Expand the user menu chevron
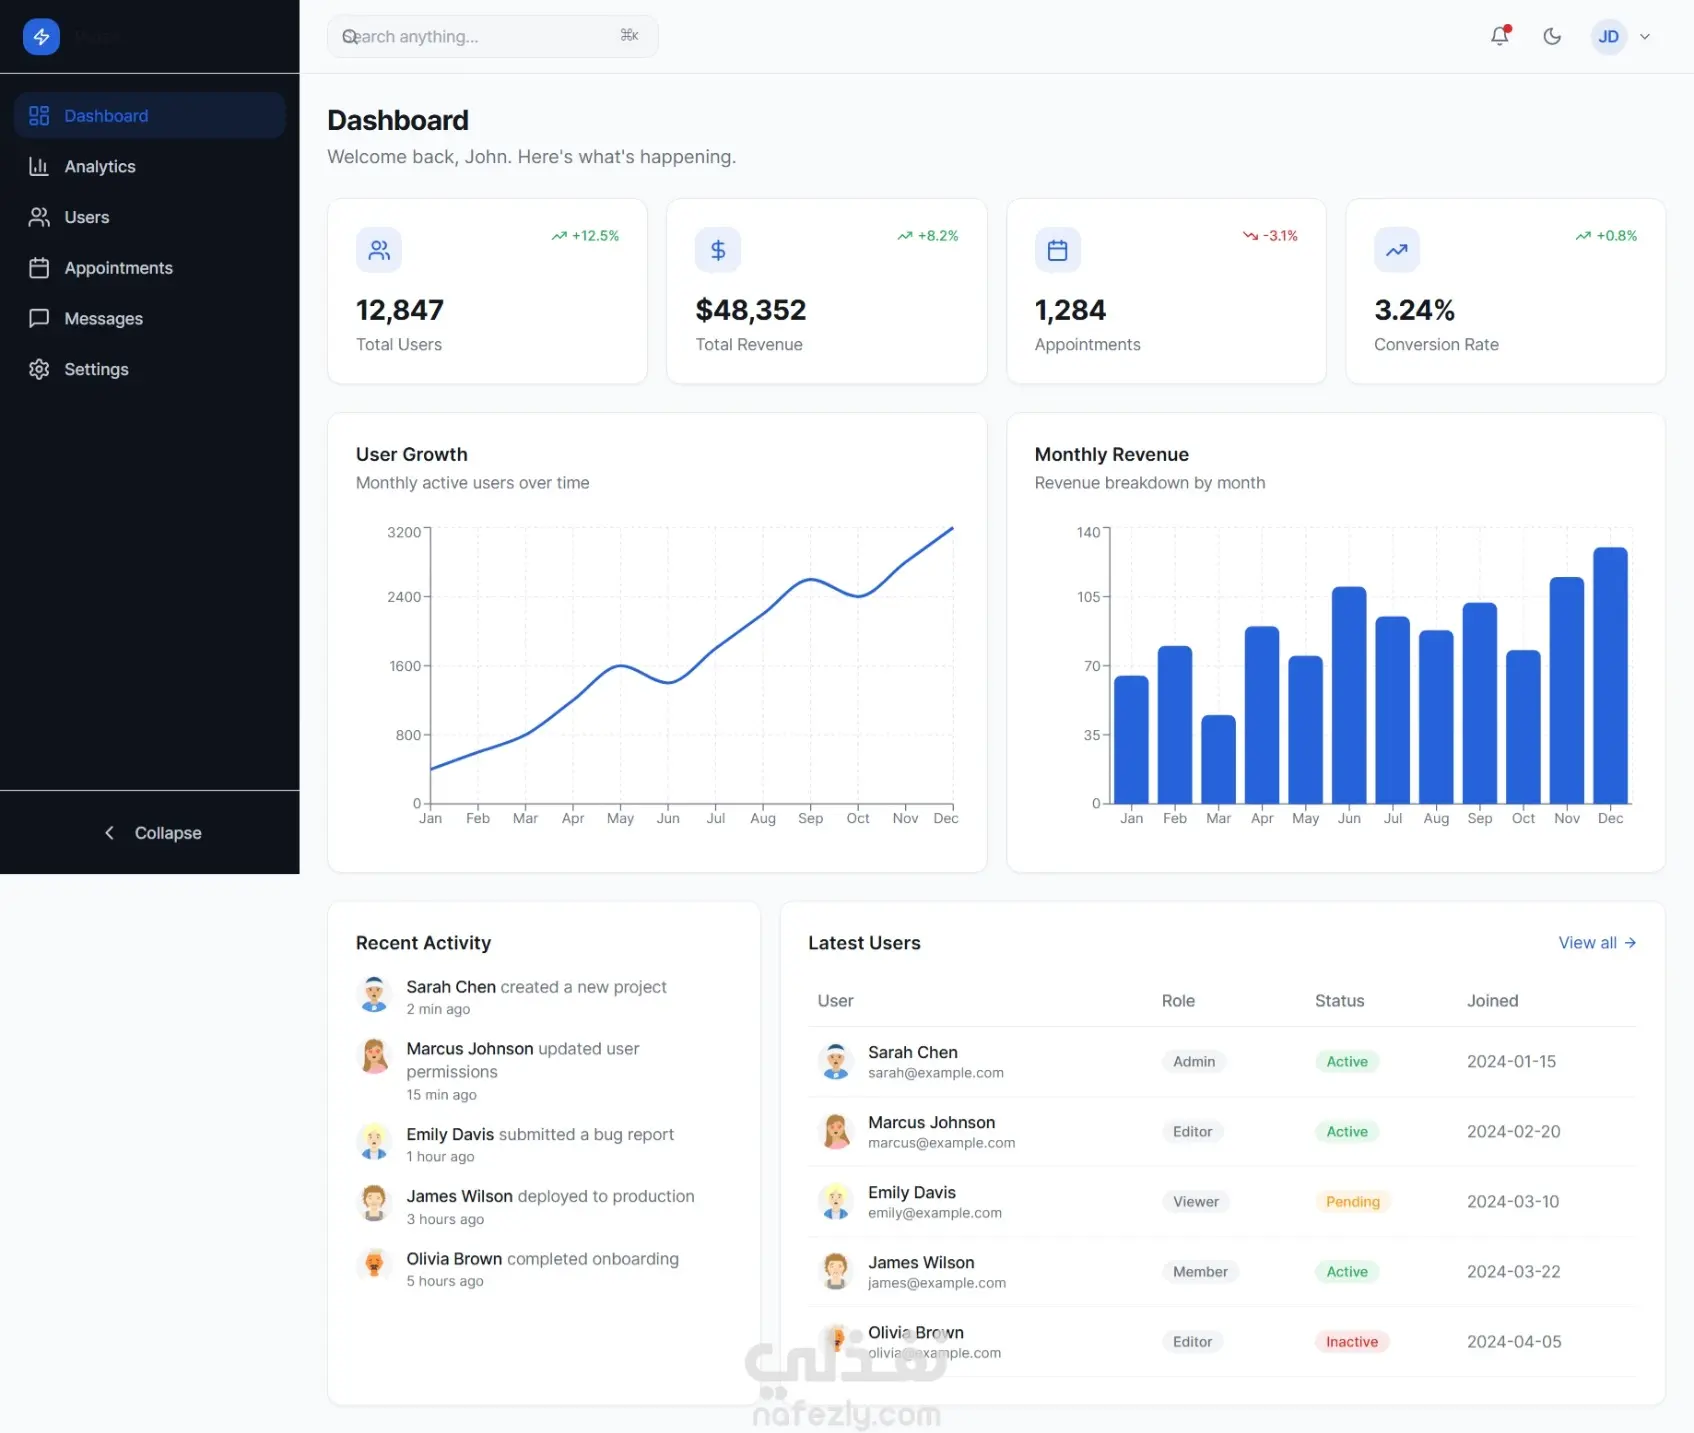This screenshot has height=1433, width=1694. 1645,37
